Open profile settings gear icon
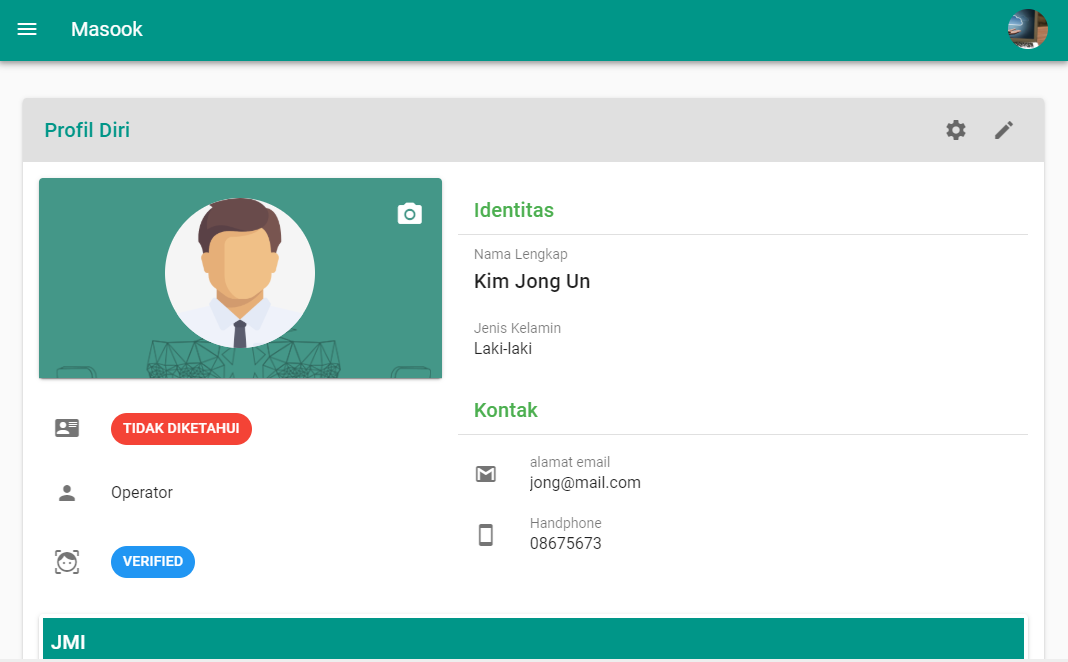This screenshot has height=662, width=1068. 956,130
